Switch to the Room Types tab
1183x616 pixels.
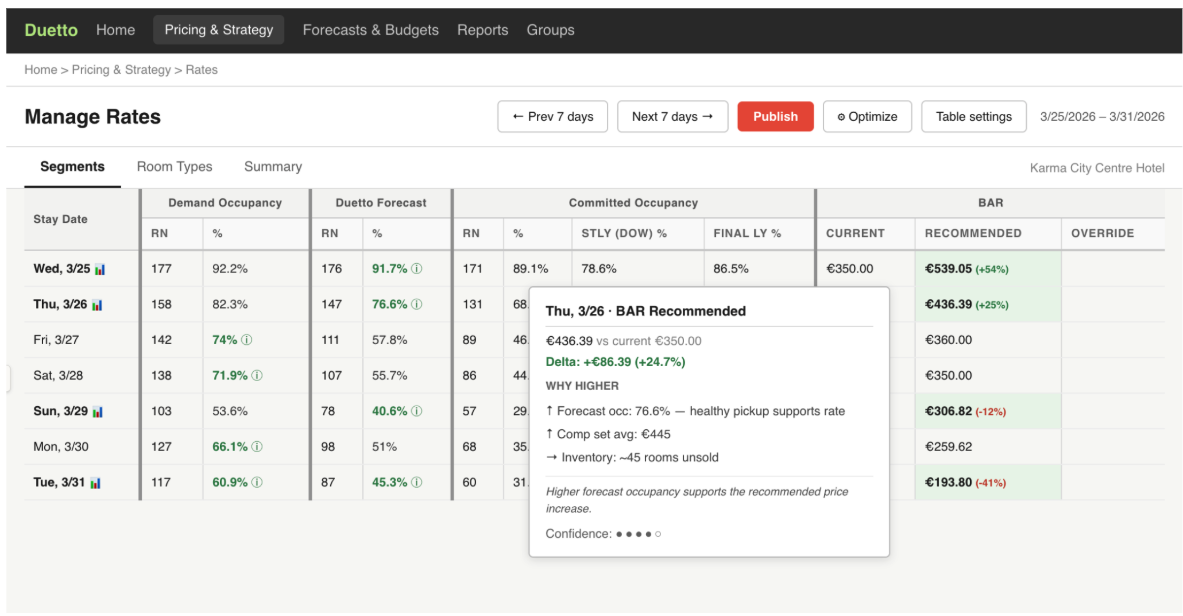(x=174, y=167)
